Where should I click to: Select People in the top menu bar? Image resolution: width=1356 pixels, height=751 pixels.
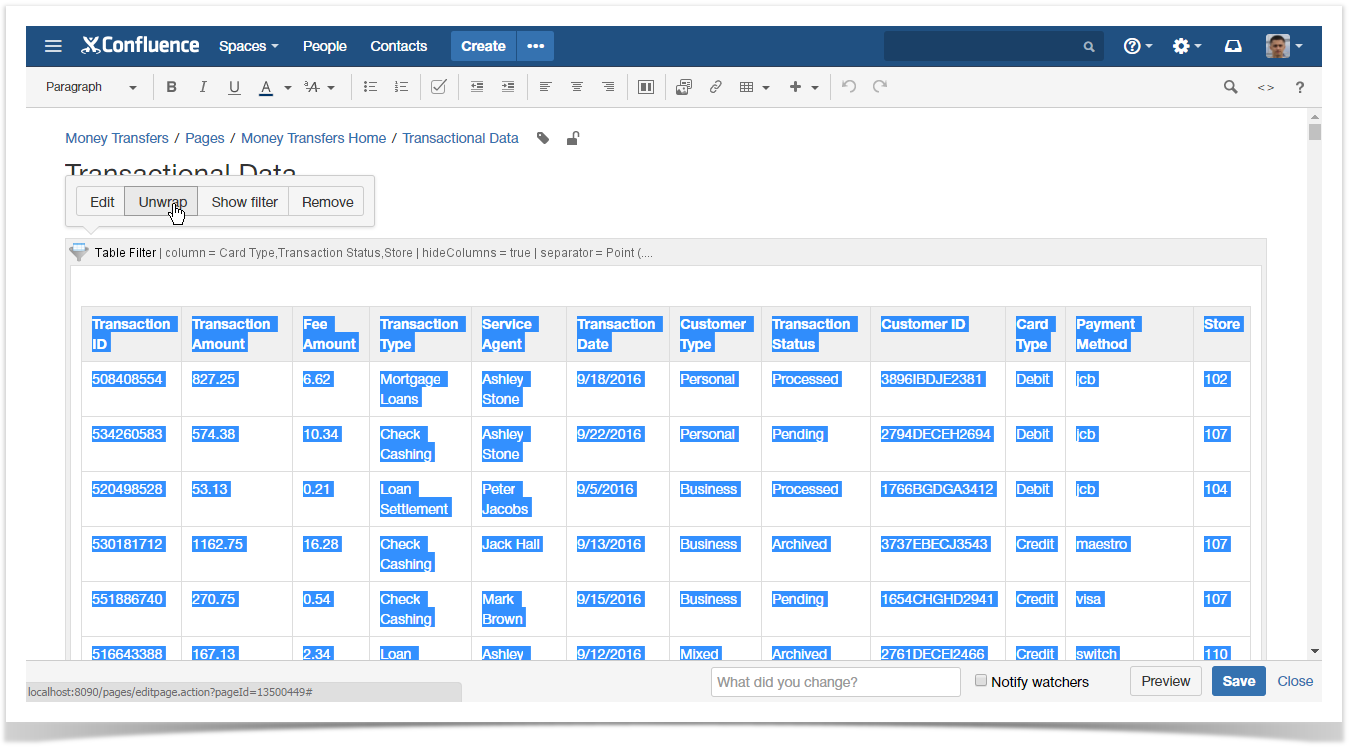[324, 46]
